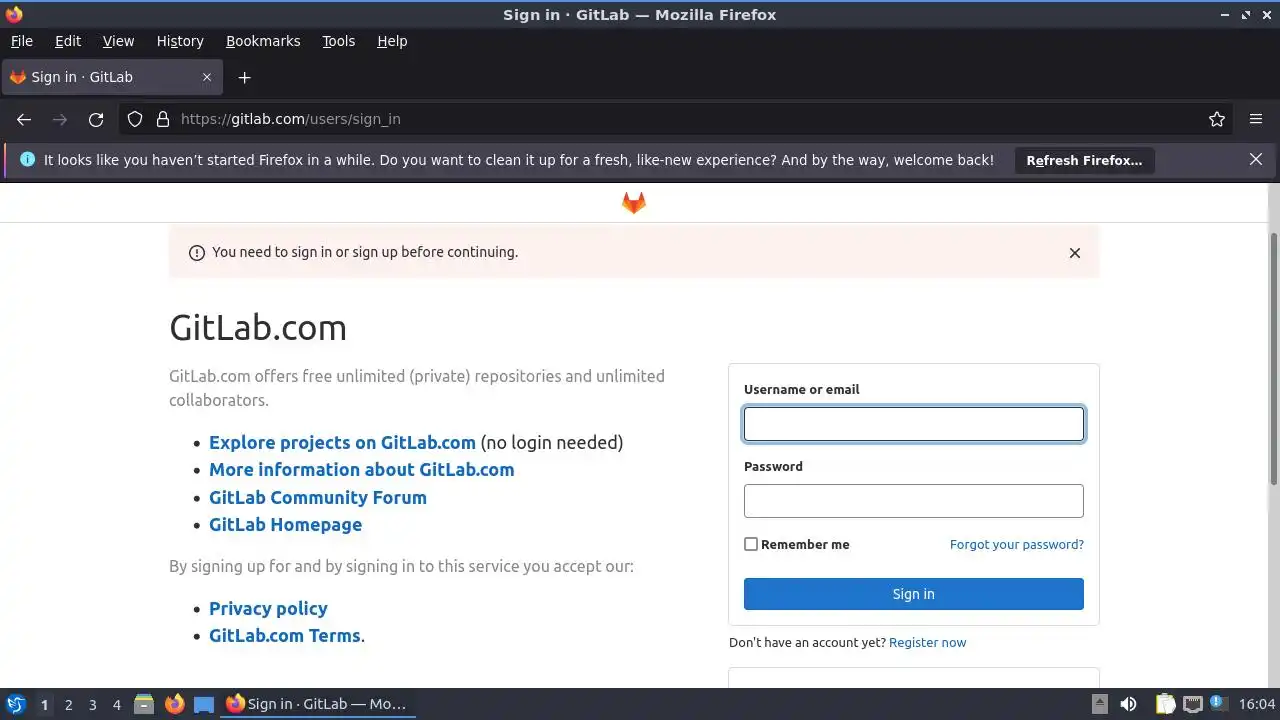Click the info icon in notification bar

click(x=27, y=160)
